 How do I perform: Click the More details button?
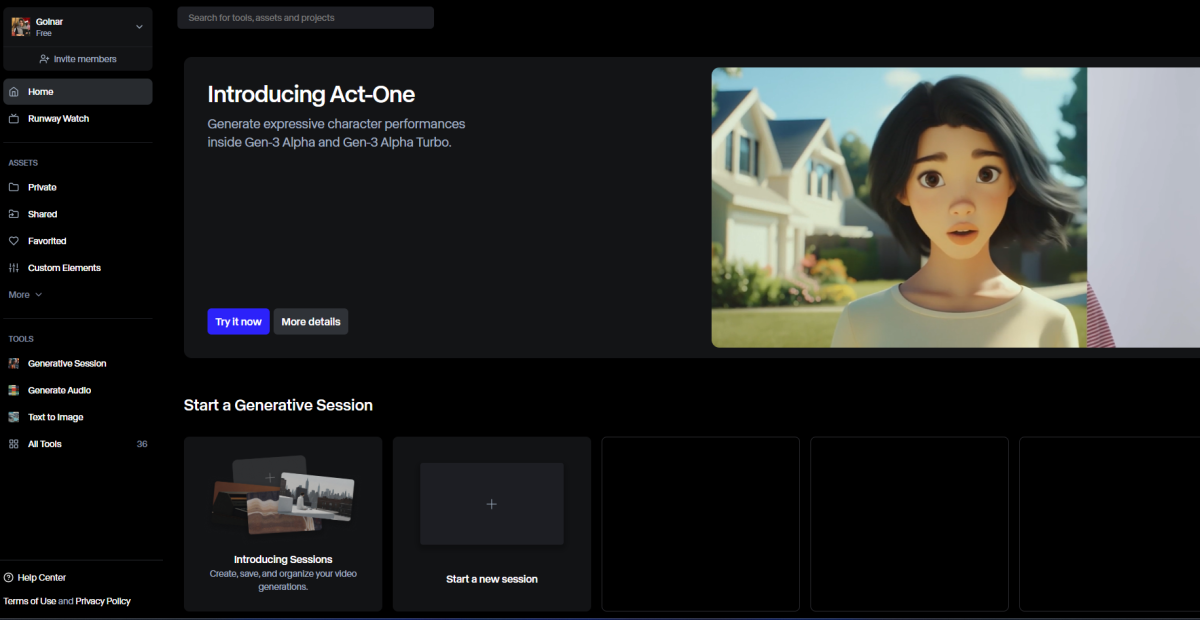311,322
